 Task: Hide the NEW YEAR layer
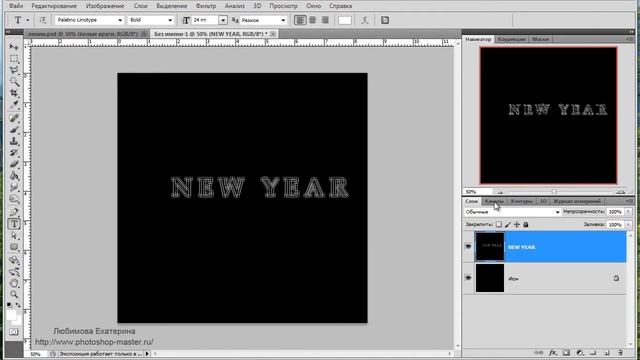[x=468, y=247]
